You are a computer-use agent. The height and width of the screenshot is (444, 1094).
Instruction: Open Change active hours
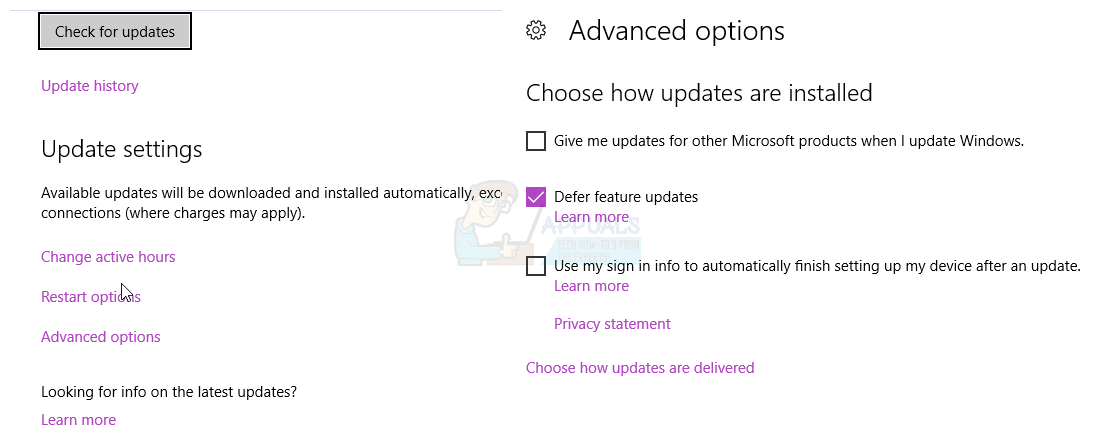click(108, 257)
